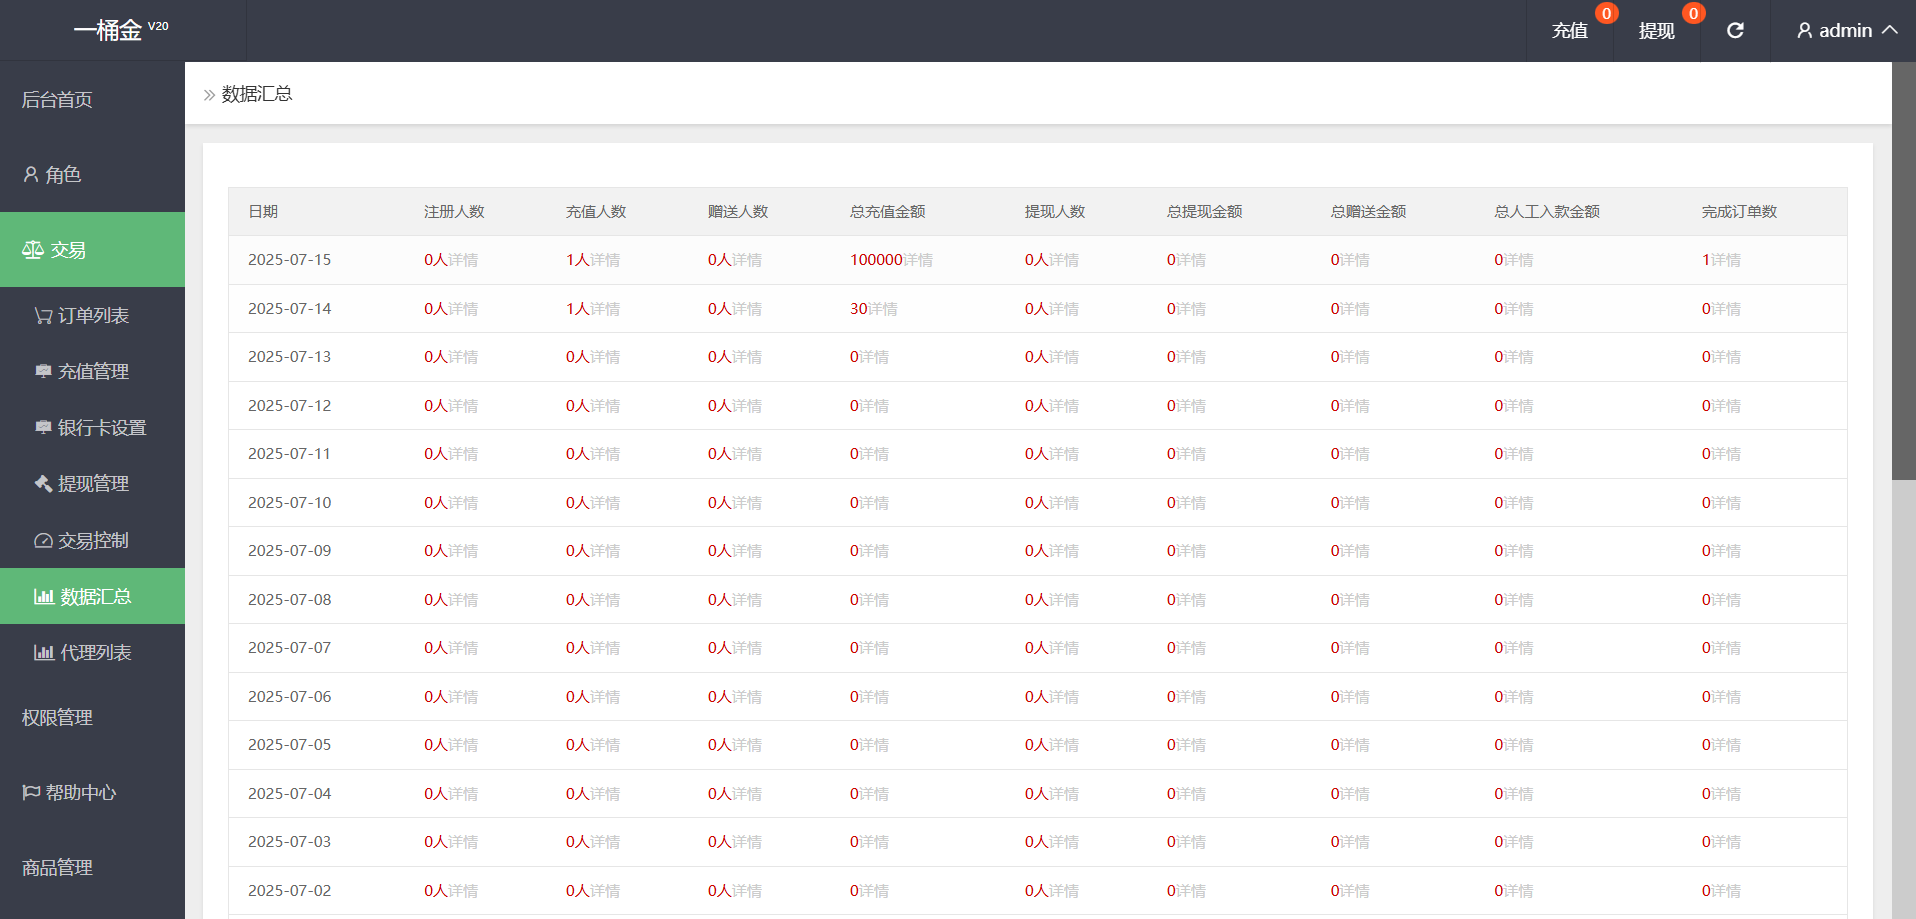Open 总充值金额 详情 for 2025-07-06

tap(874, 697)
